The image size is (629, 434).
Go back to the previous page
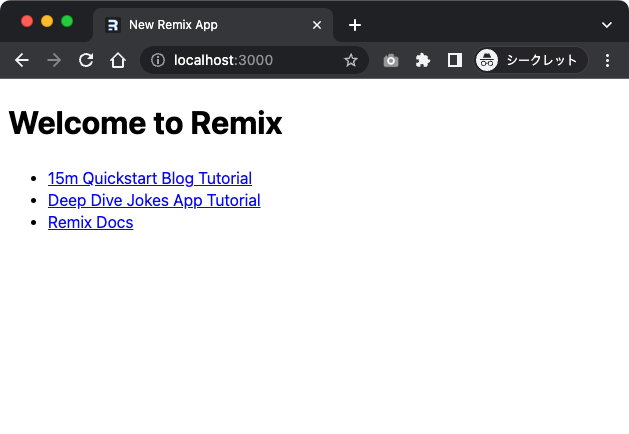(x=22, y=60)
